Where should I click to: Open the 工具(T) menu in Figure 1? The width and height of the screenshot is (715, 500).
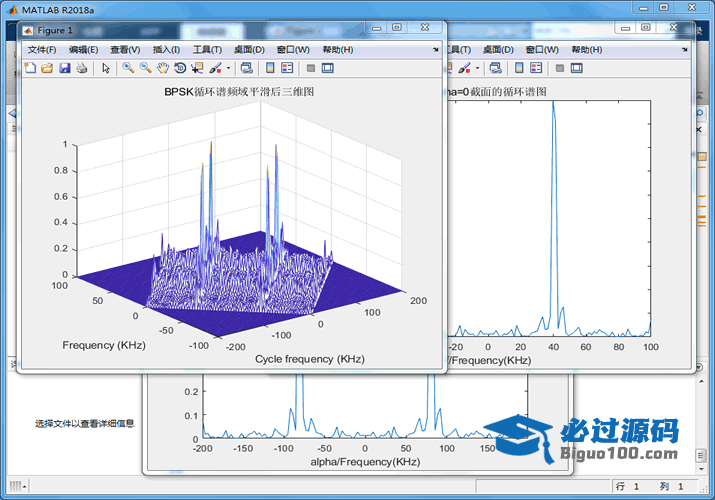click(207, 50)
